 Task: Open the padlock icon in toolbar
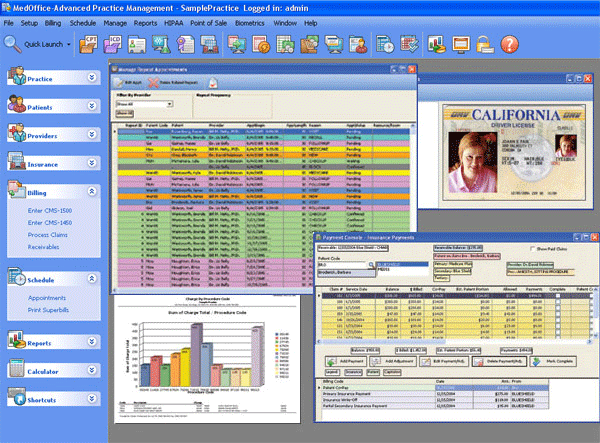pos(484,44)
